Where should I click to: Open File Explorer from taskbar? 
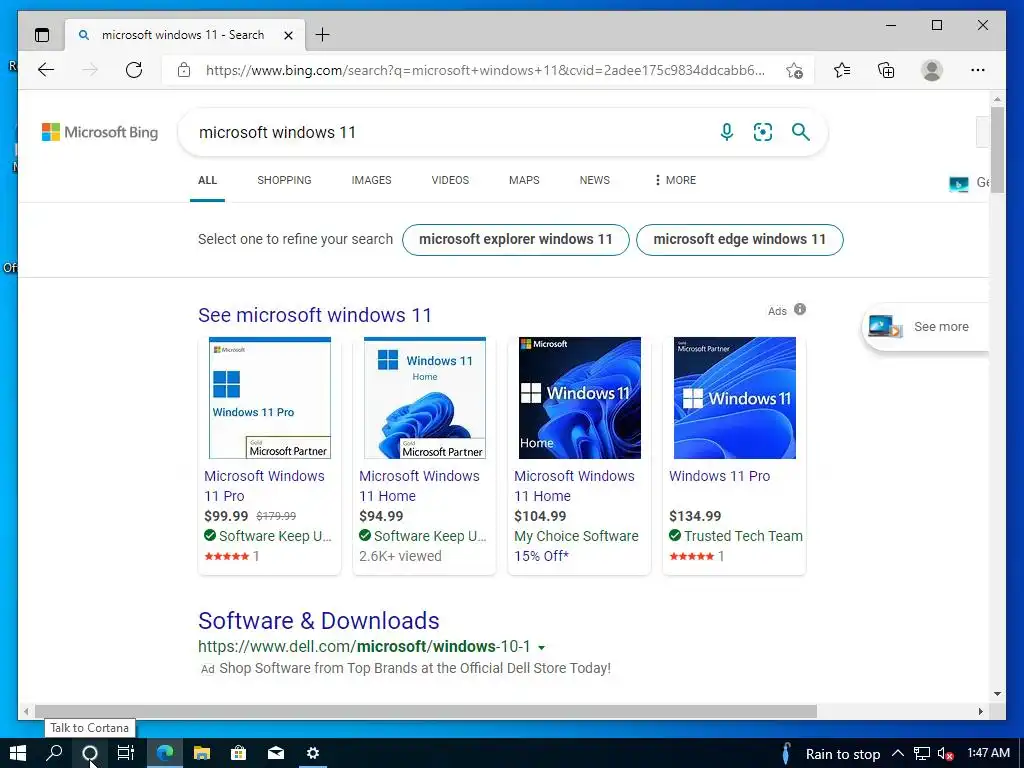tap(202, 753)
